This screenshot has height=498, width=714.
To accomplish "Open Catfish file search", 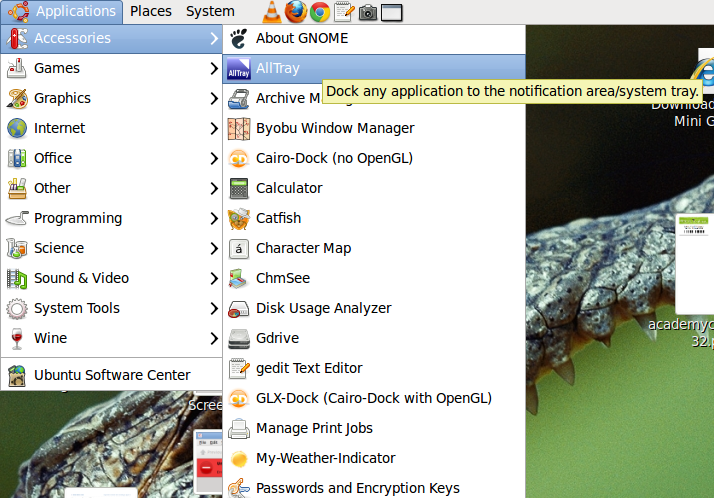I will (374, 219).
